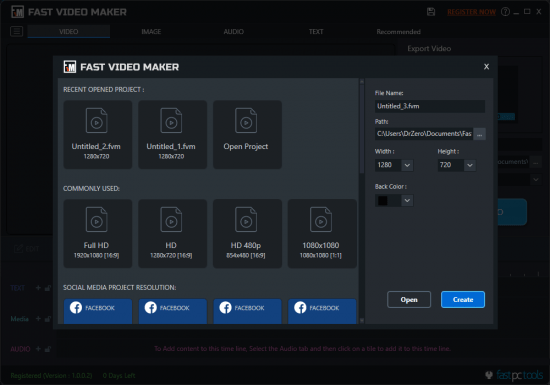Click the third Facebook resolution tile
This screenshot has height=385, width=550.
pos(247,311)
